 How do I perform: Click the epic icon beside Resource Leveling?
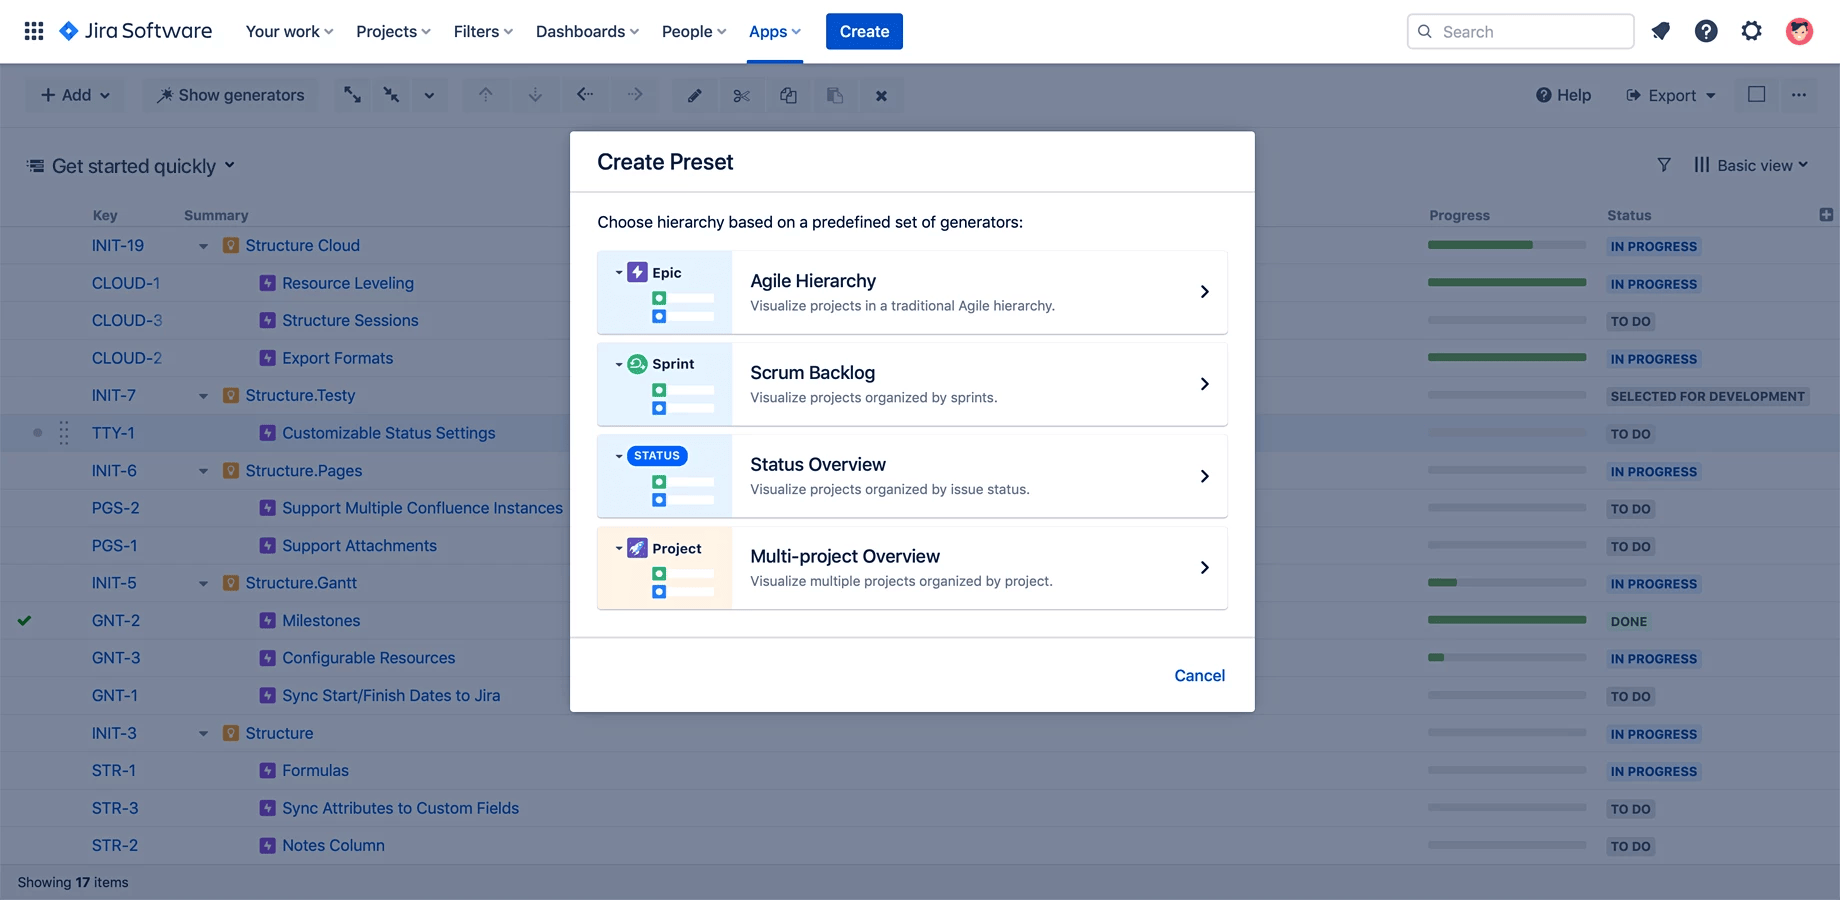(x=267, y=283)
